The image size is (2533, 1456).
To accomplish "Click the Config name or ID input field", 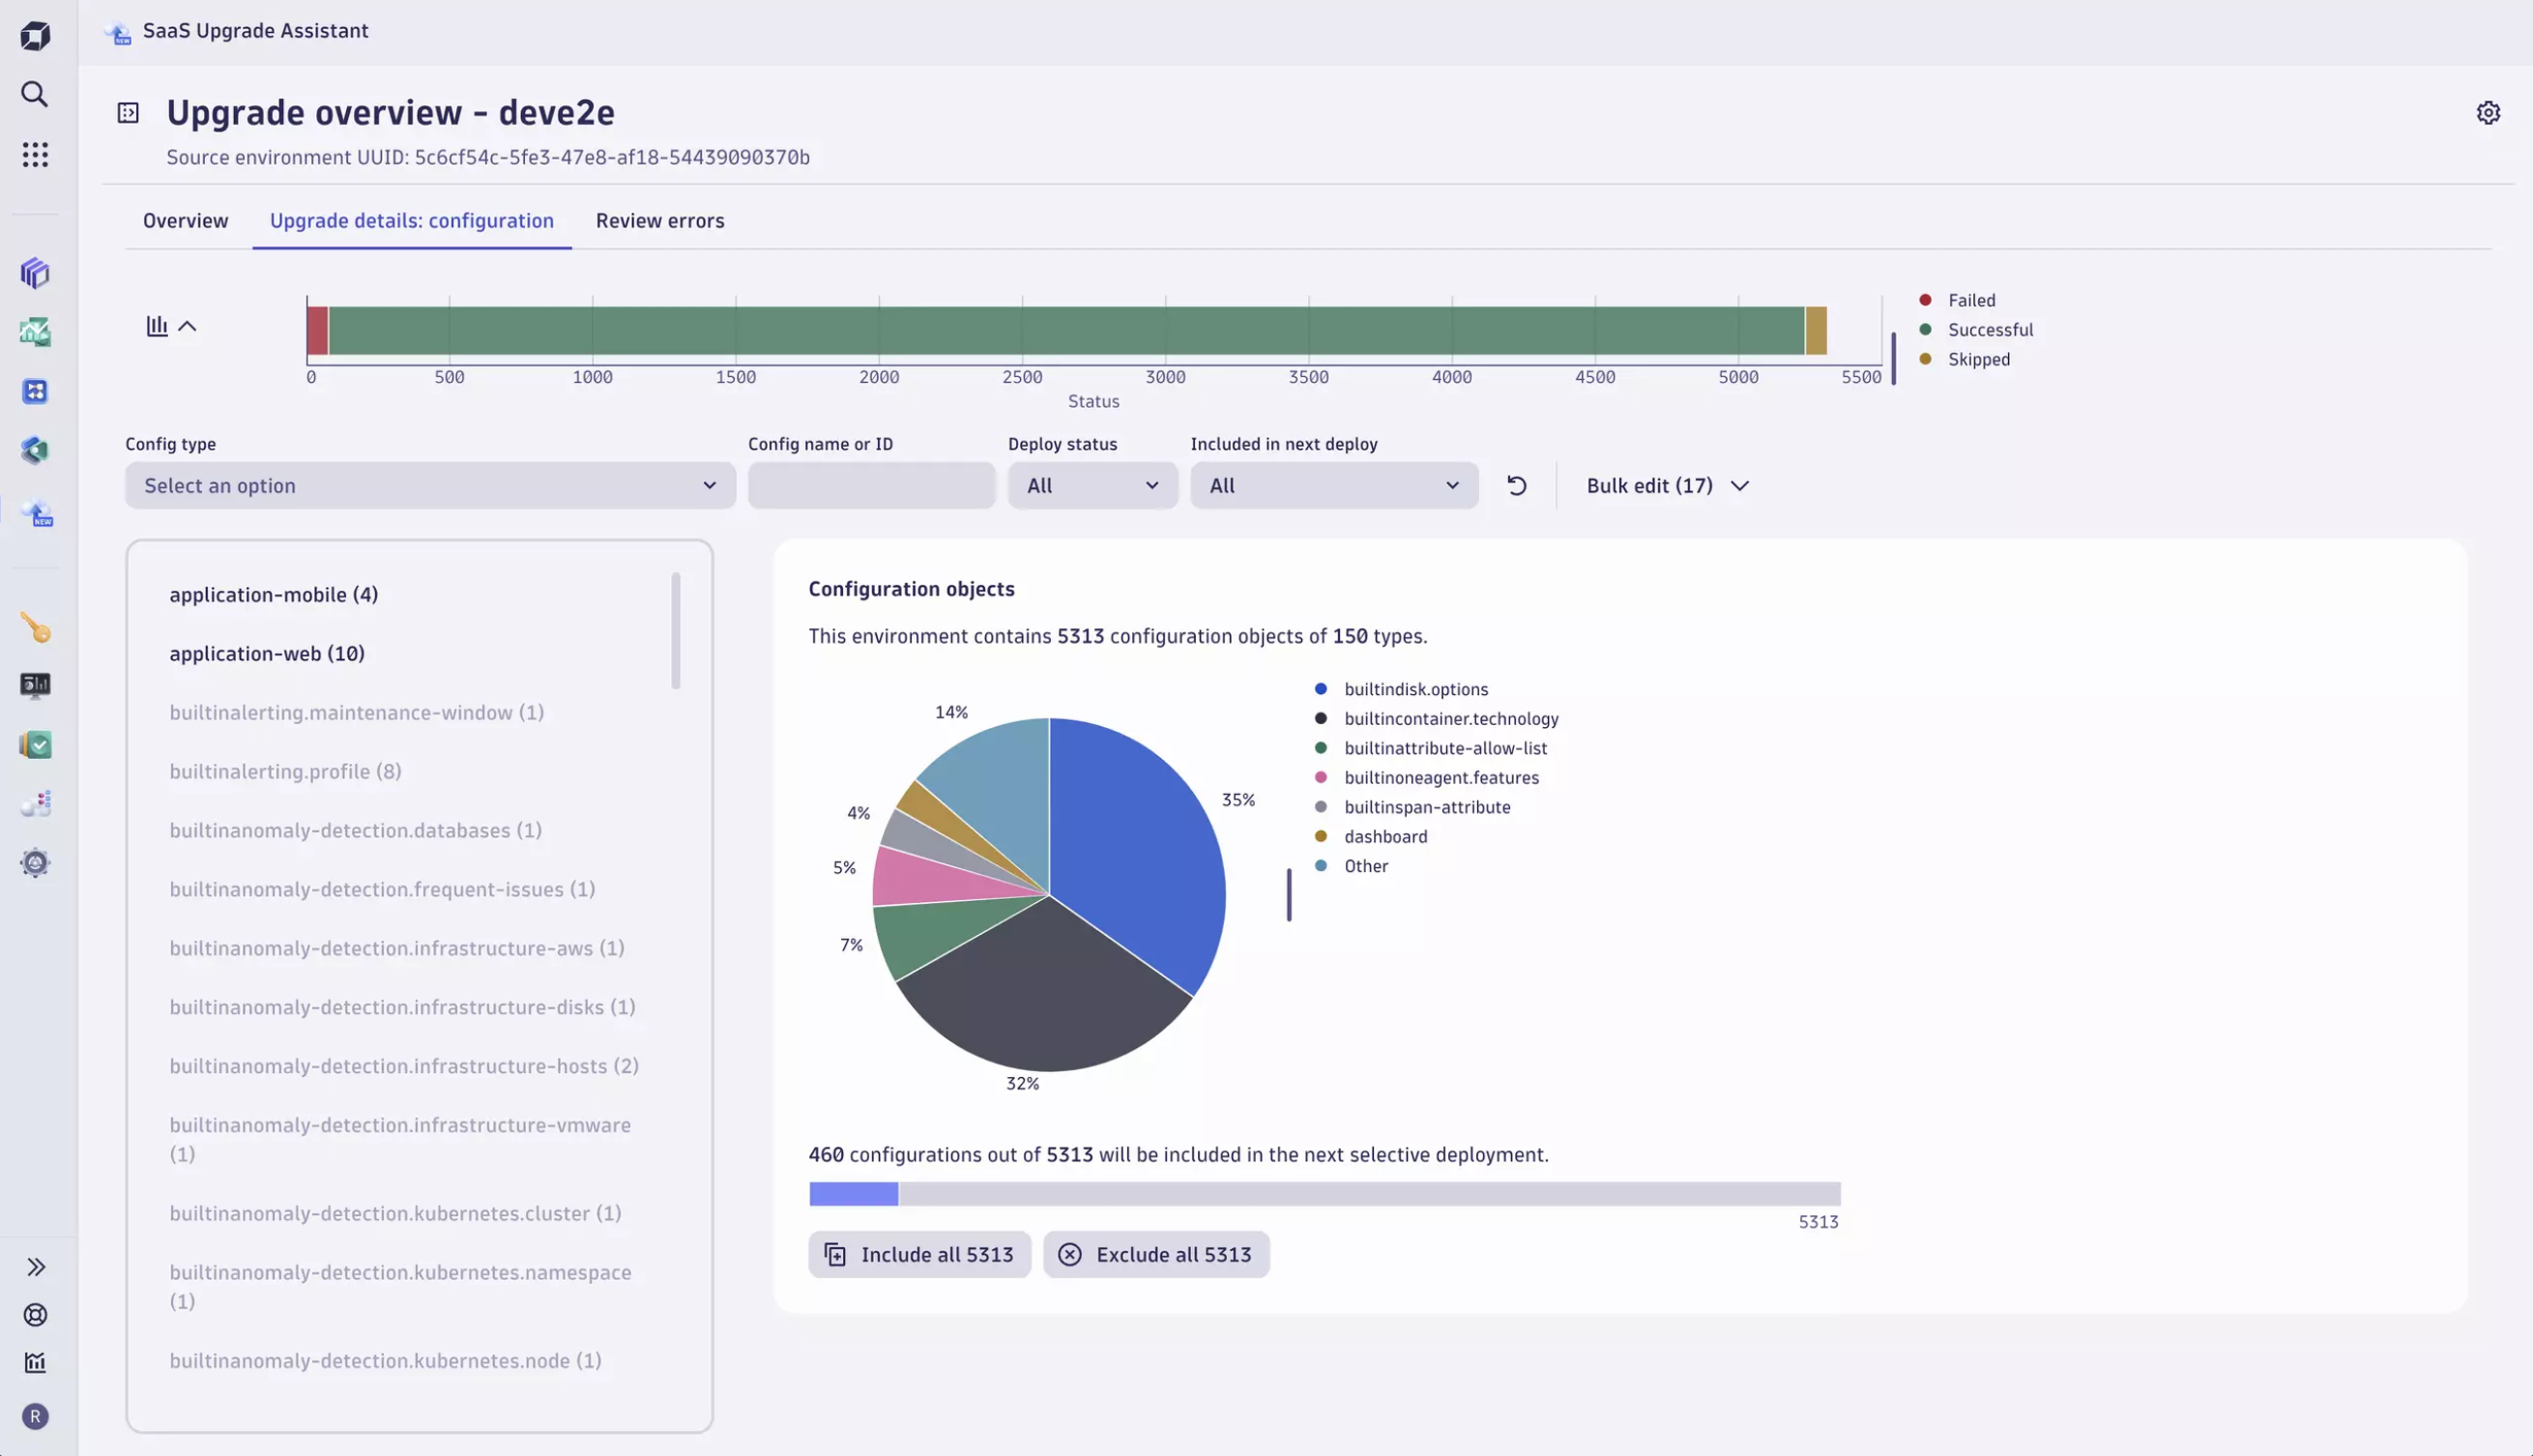I will (x=871, y=485).
